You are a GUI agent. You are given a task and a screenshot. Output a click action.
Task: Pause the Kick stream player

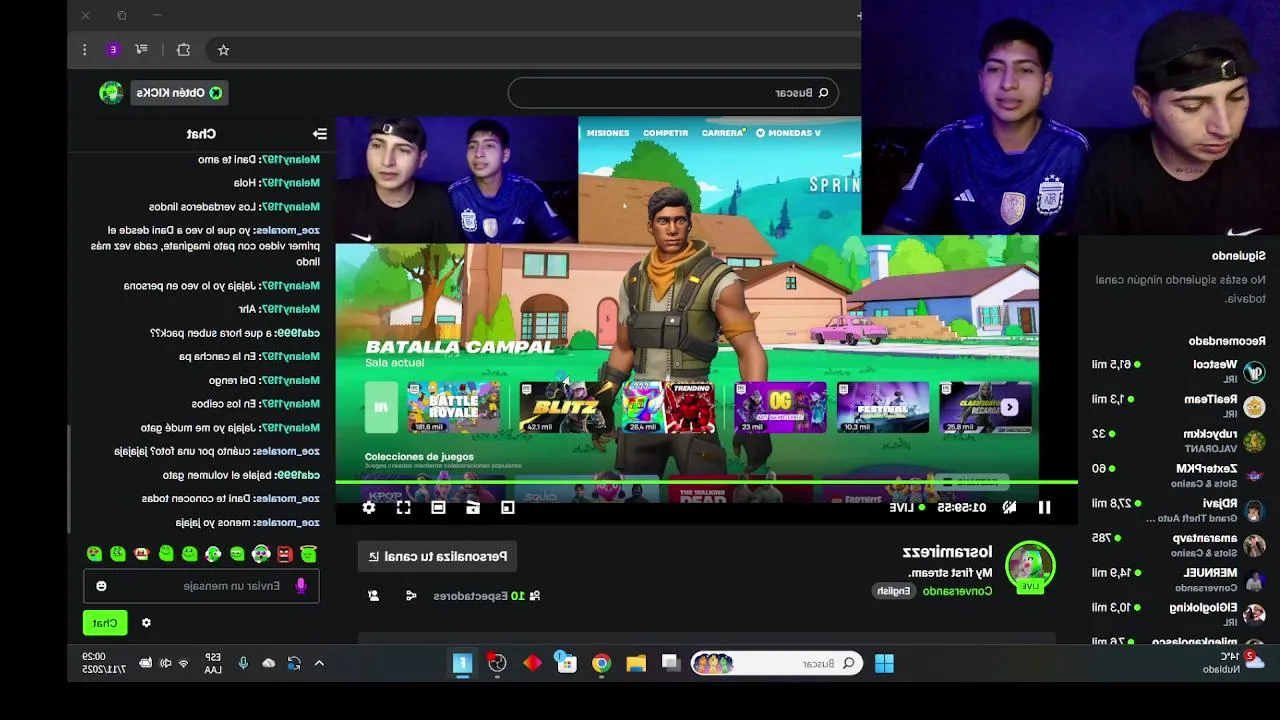pos(1044,508)
